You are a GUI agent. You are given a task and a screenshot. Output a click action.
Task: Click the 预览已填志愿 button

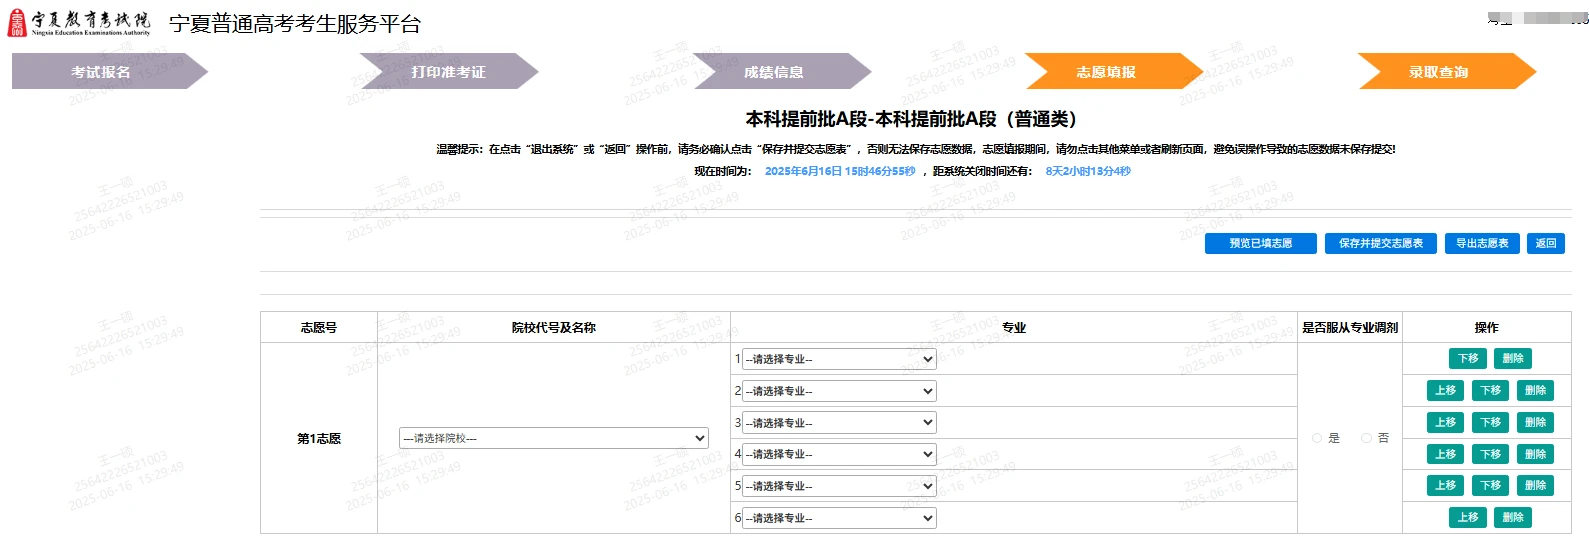pyautogui.click(x=1260, y=243)
